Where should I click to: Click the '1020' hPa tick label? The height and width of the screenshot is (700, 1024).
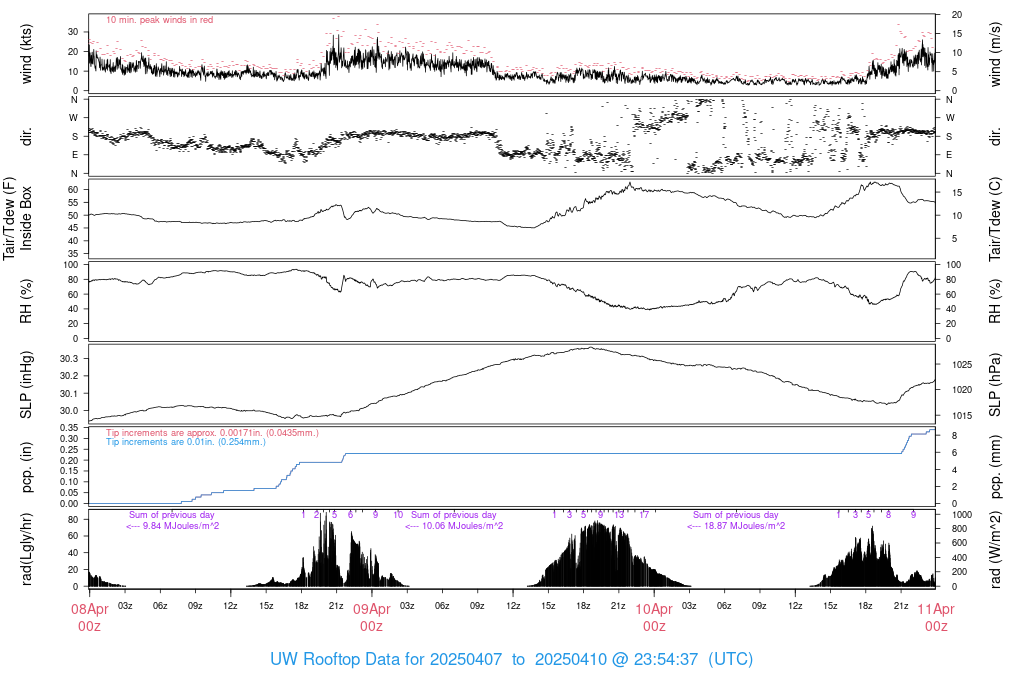(962, 390)
